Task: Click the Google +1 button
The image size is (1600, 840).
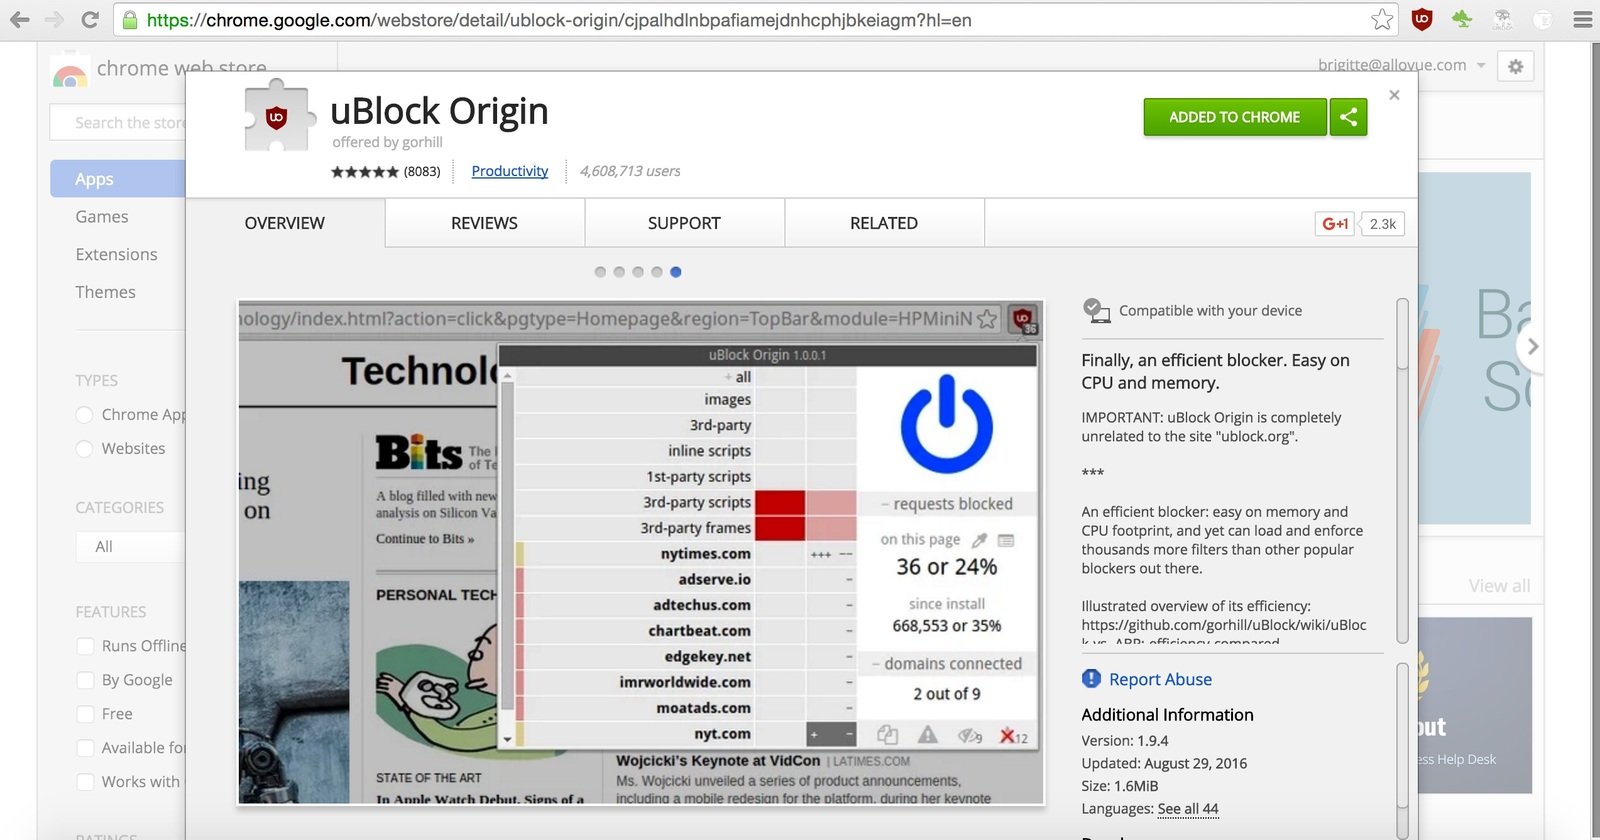Action: click(x=1334, y=224)
